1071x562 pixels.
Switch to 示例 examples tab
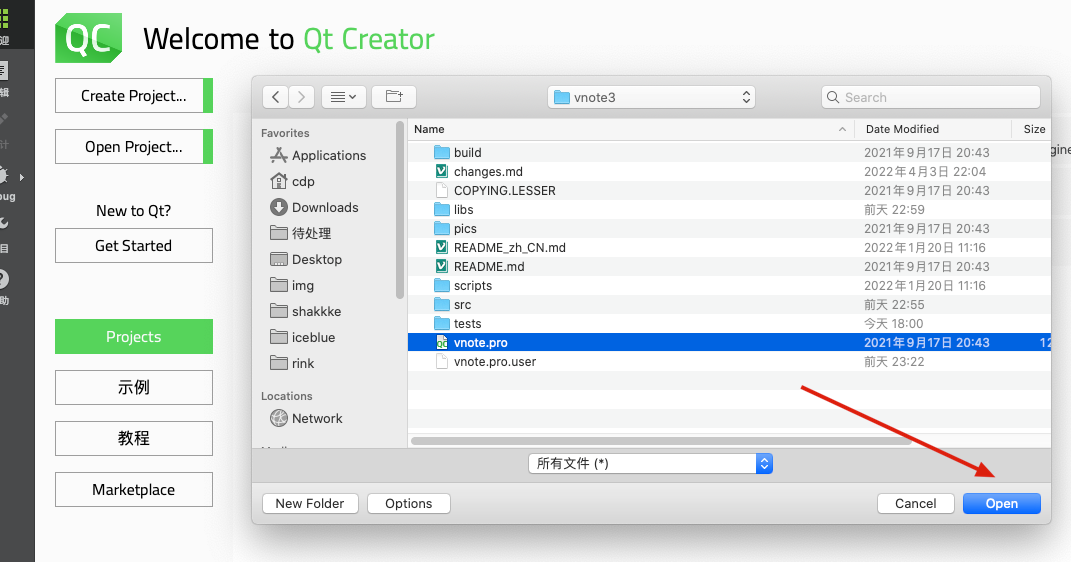pos(134,387)
